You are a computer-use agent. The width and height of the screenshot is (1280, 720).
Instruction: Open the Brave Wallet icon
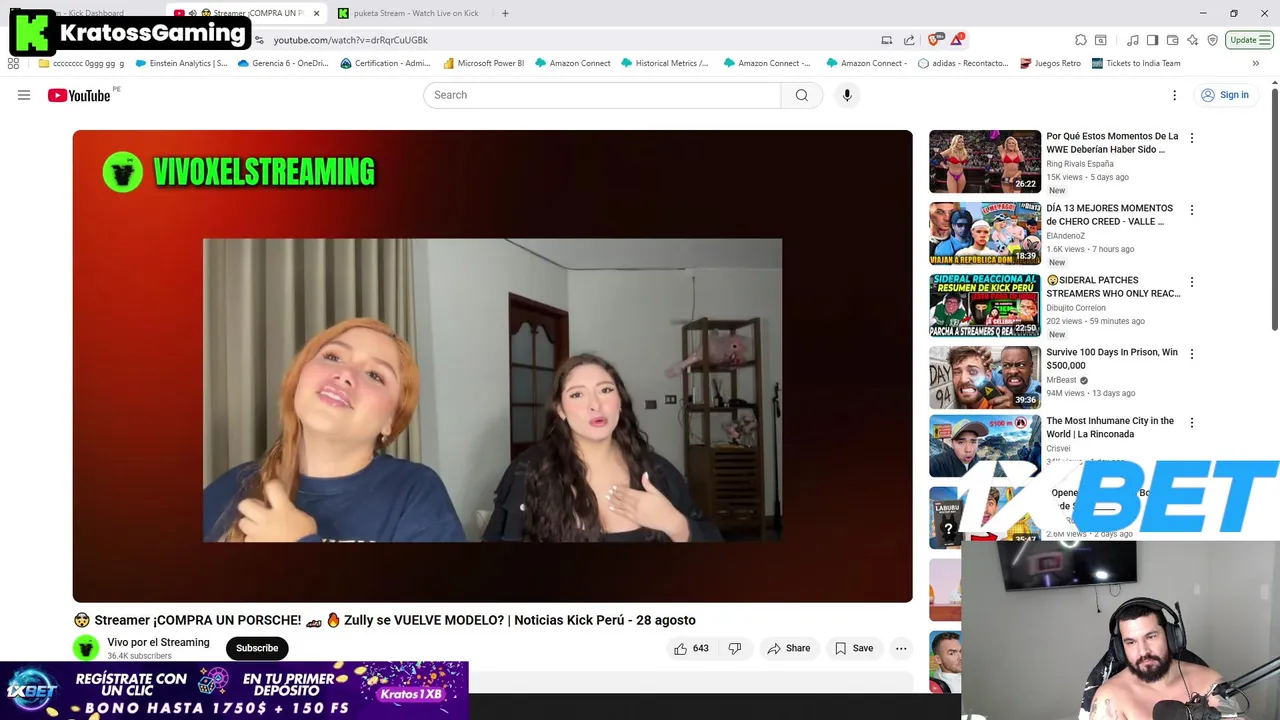click(1172, 40)
